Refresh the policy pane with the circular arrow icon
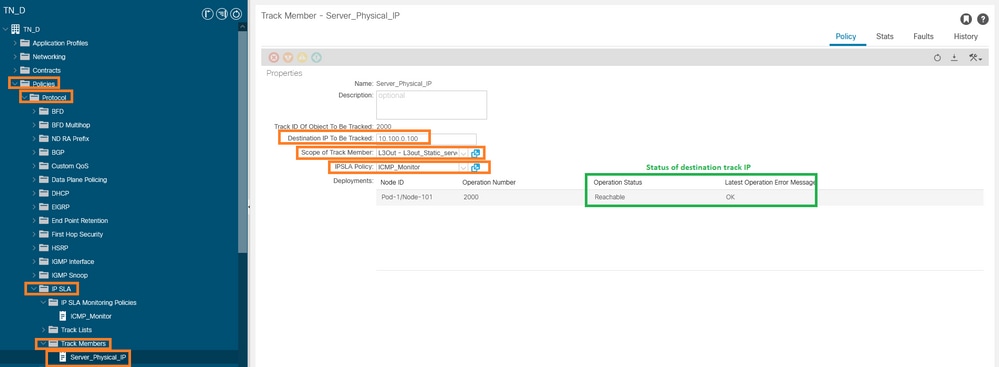 (937, 58)
